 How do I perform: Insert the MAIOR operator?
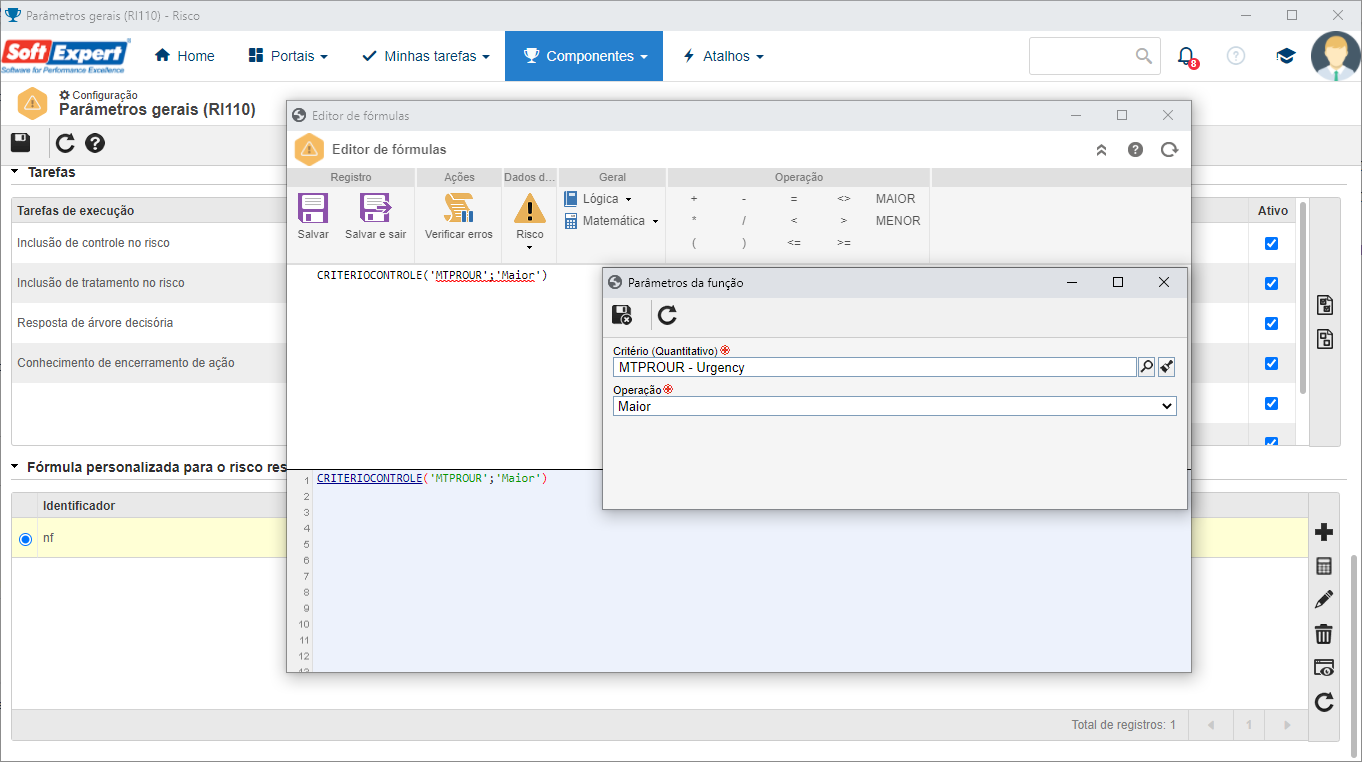[895, 199]
